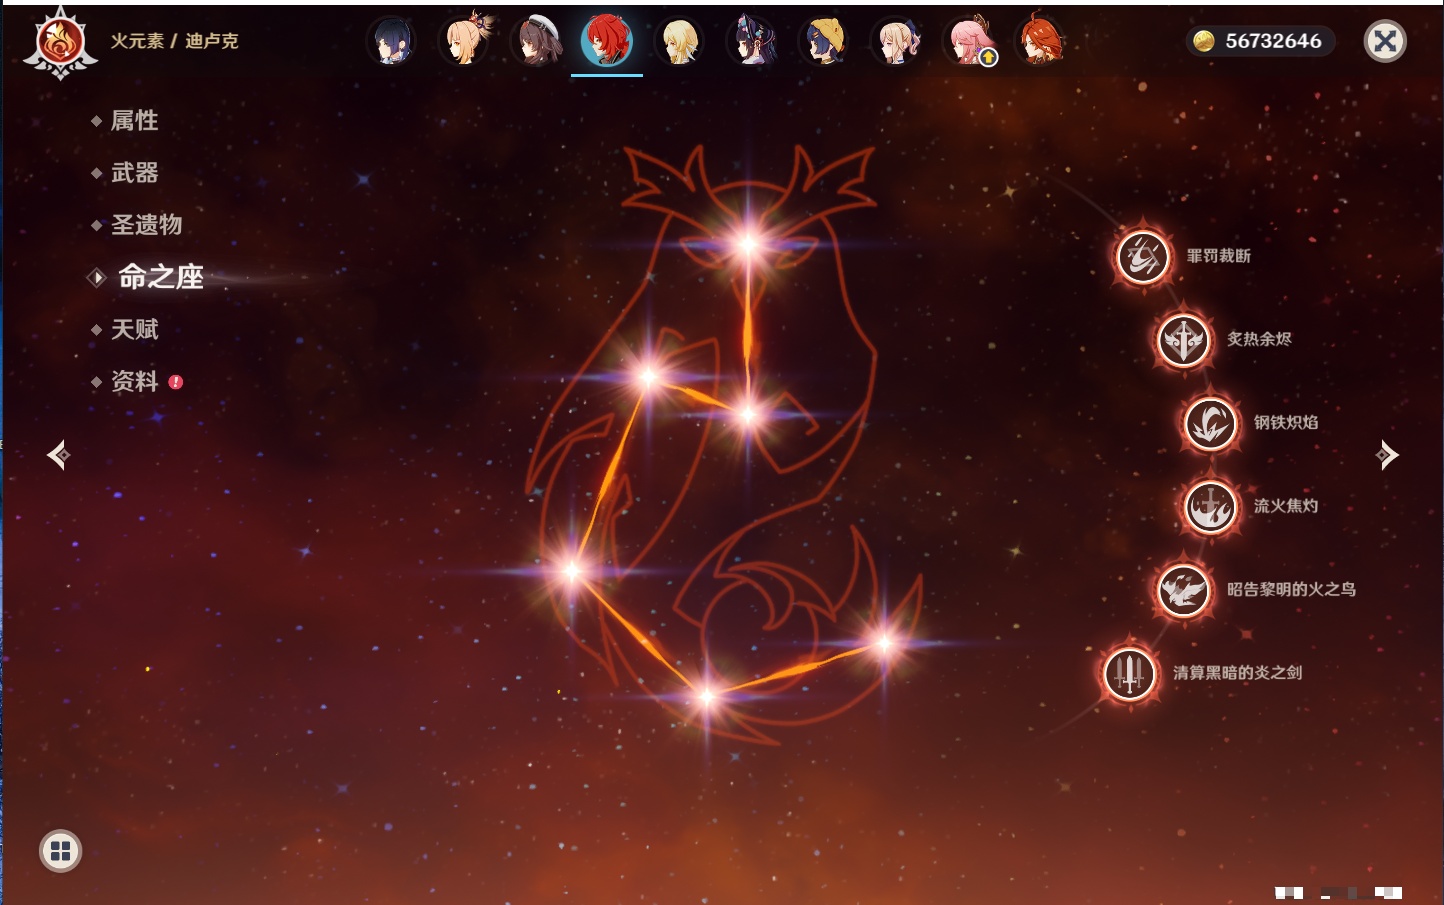Image resolution: width=1444 pixels, height=905 pixels.
Task: Select the blonde traveler avatar with feather
Action: [680, 41]
